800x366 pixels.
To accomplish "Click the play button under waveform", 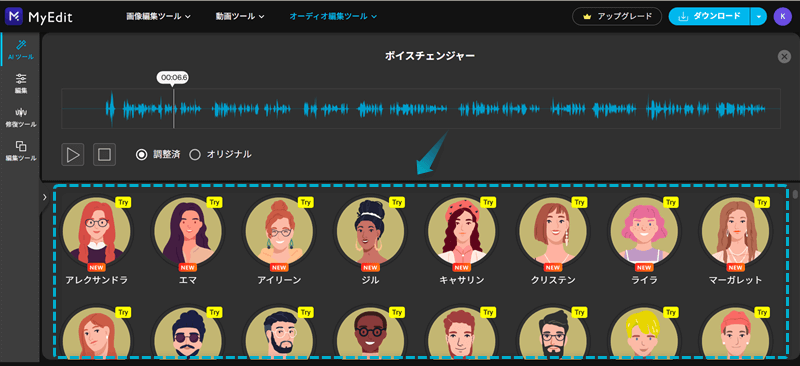I will tap(72, 155).
